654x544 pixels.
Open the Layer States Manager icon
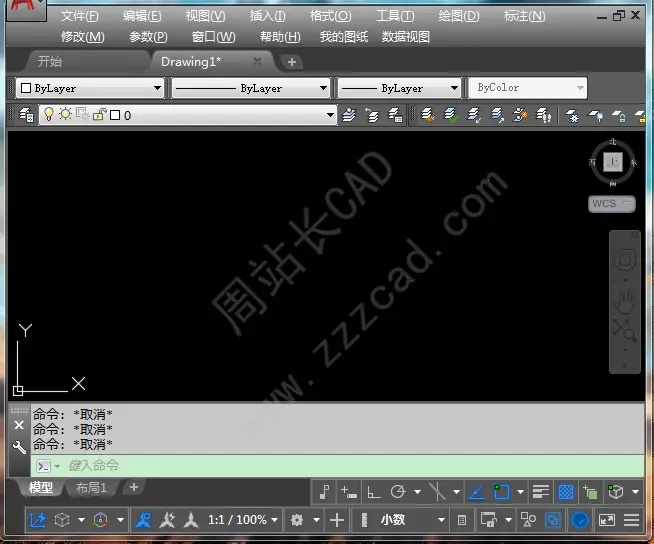coord(395,115)
